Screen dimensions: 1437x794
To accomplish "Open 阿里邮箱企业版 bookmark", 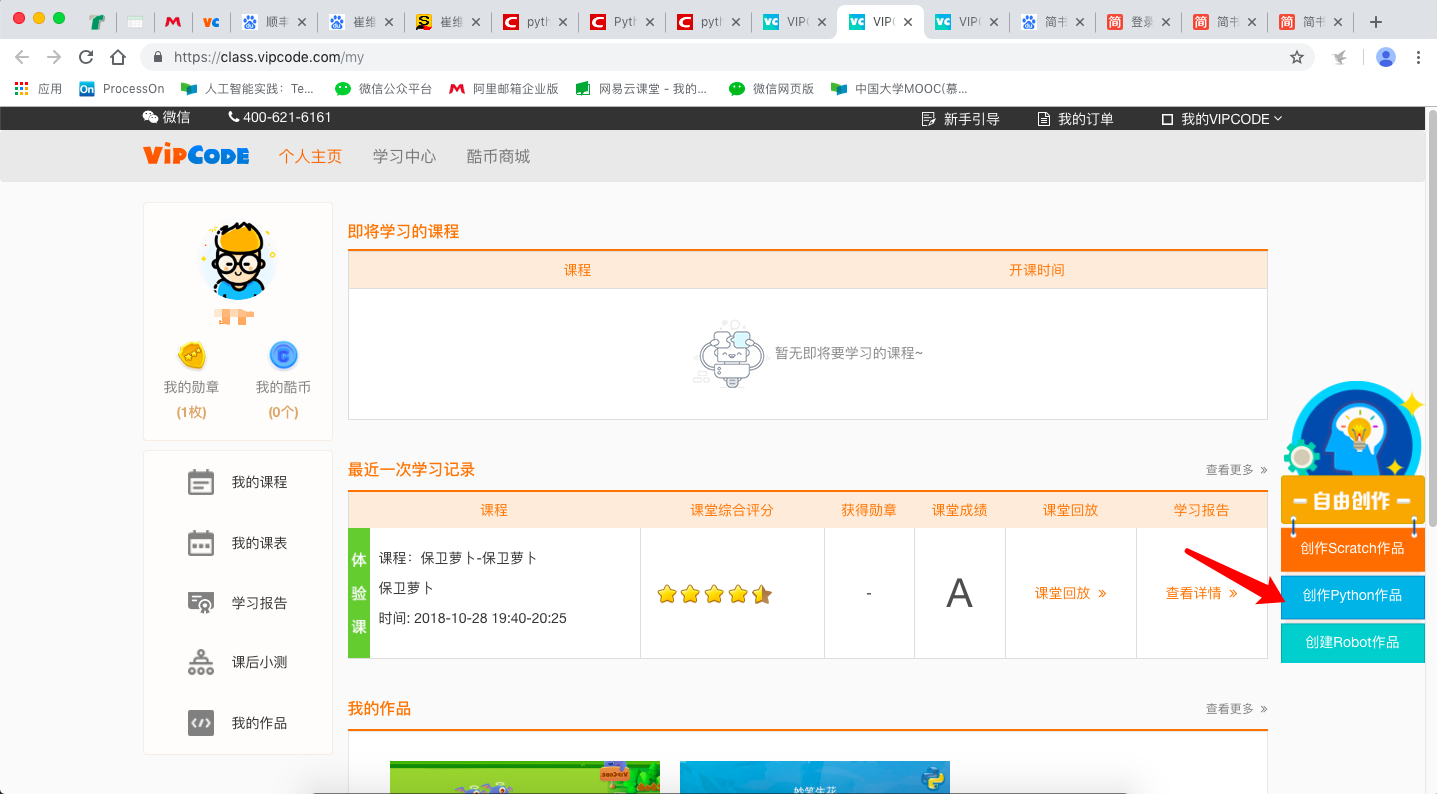I will pyautogui.click(x=504, y=88).
